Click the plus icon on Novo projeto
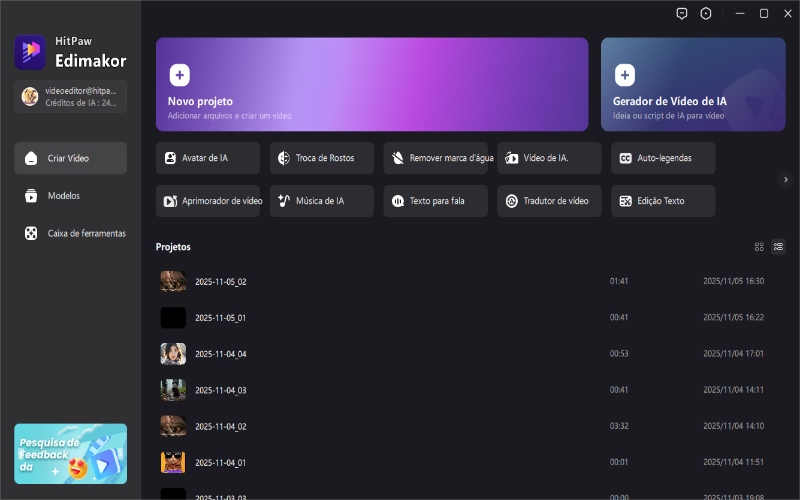This screenshot has width=800, height=500. pos(180,75)
